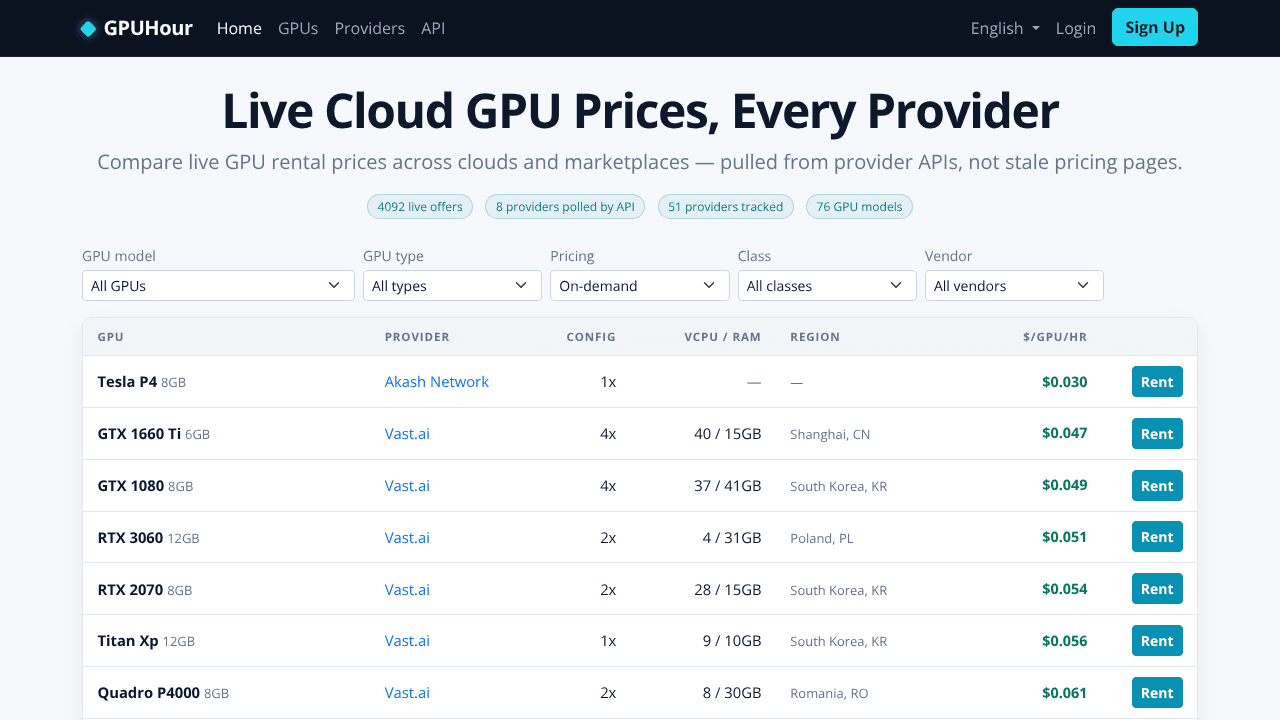This screenshot has width=1280, height=720.
Task: Rent the GTX 1660 Ti offer
Action: point(1157,434)
